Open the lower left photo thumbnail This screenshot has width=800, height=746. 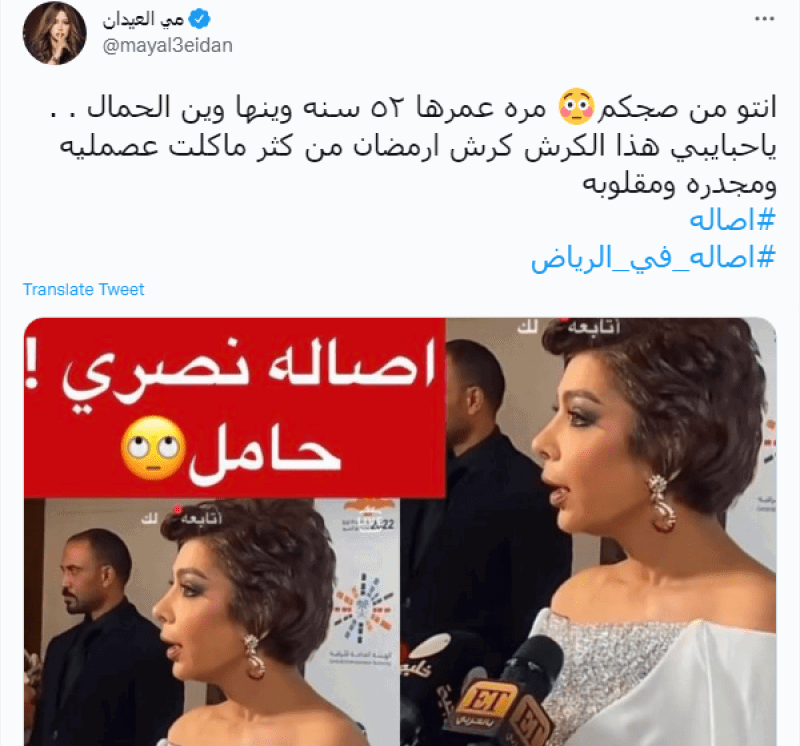coord(212,622)
